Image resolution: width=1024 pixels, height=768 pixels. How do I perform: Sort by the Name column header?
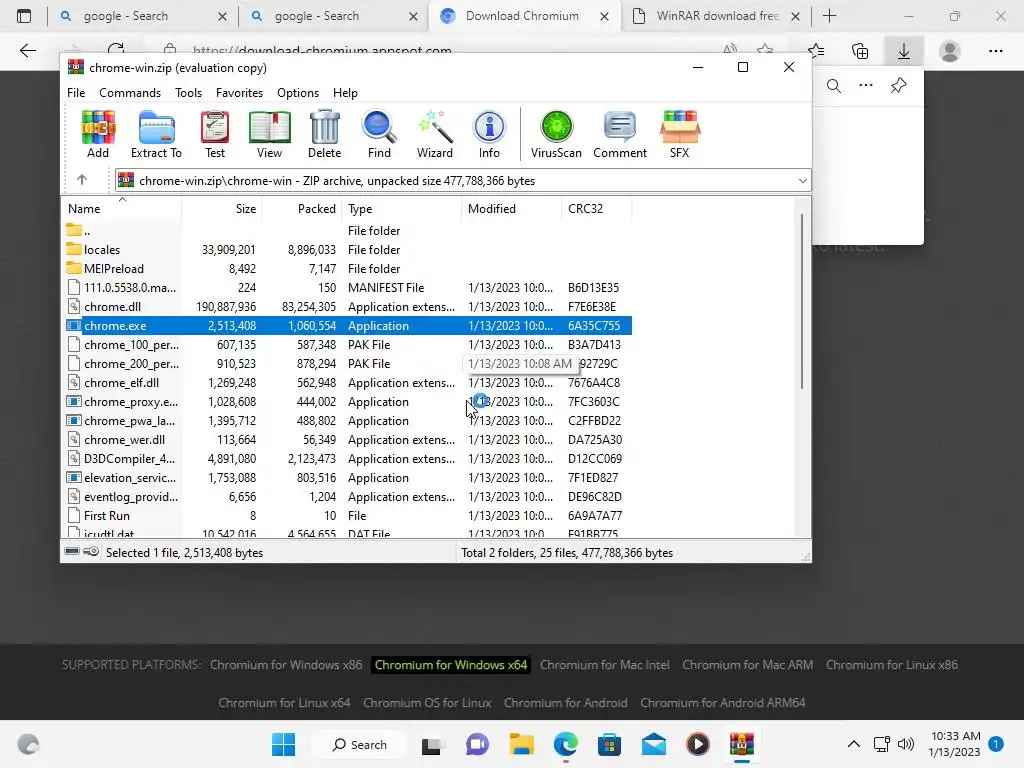pos(121,209)
